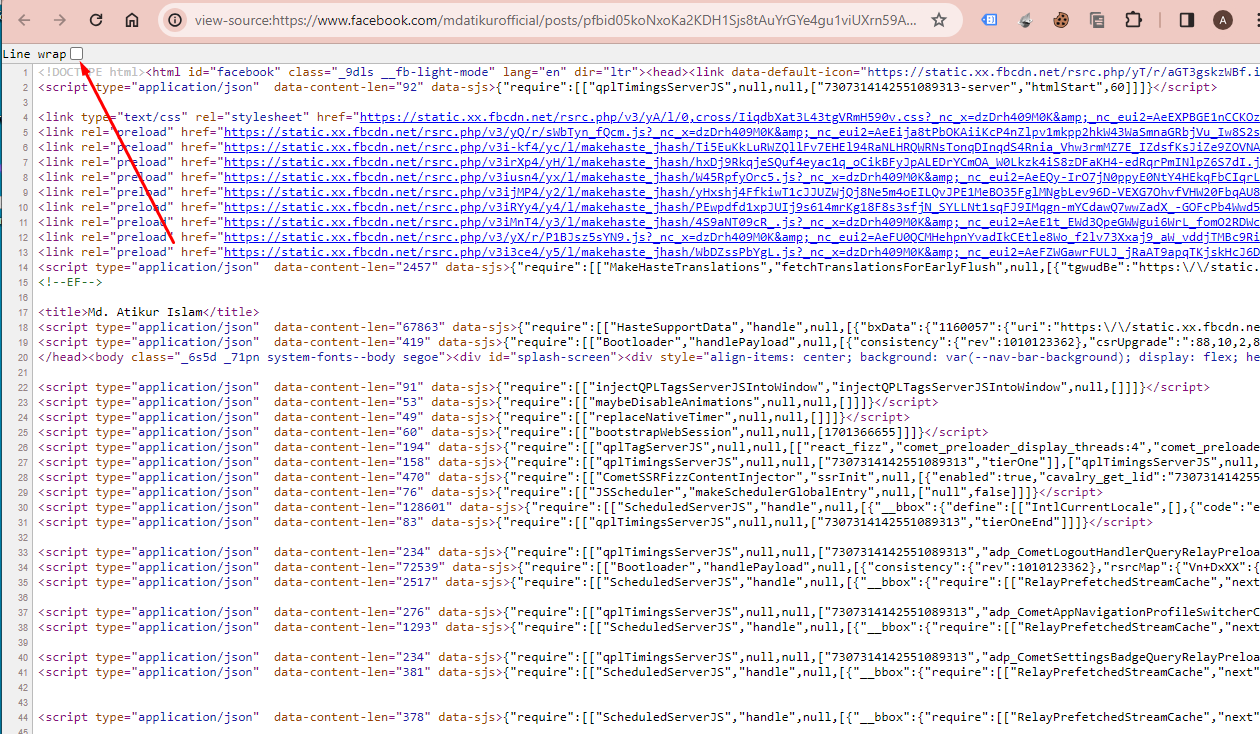The image size is (1260, 734).
Task: Click the <!DOCTYPE html> declaration text
Action: (x=91, y=72)
